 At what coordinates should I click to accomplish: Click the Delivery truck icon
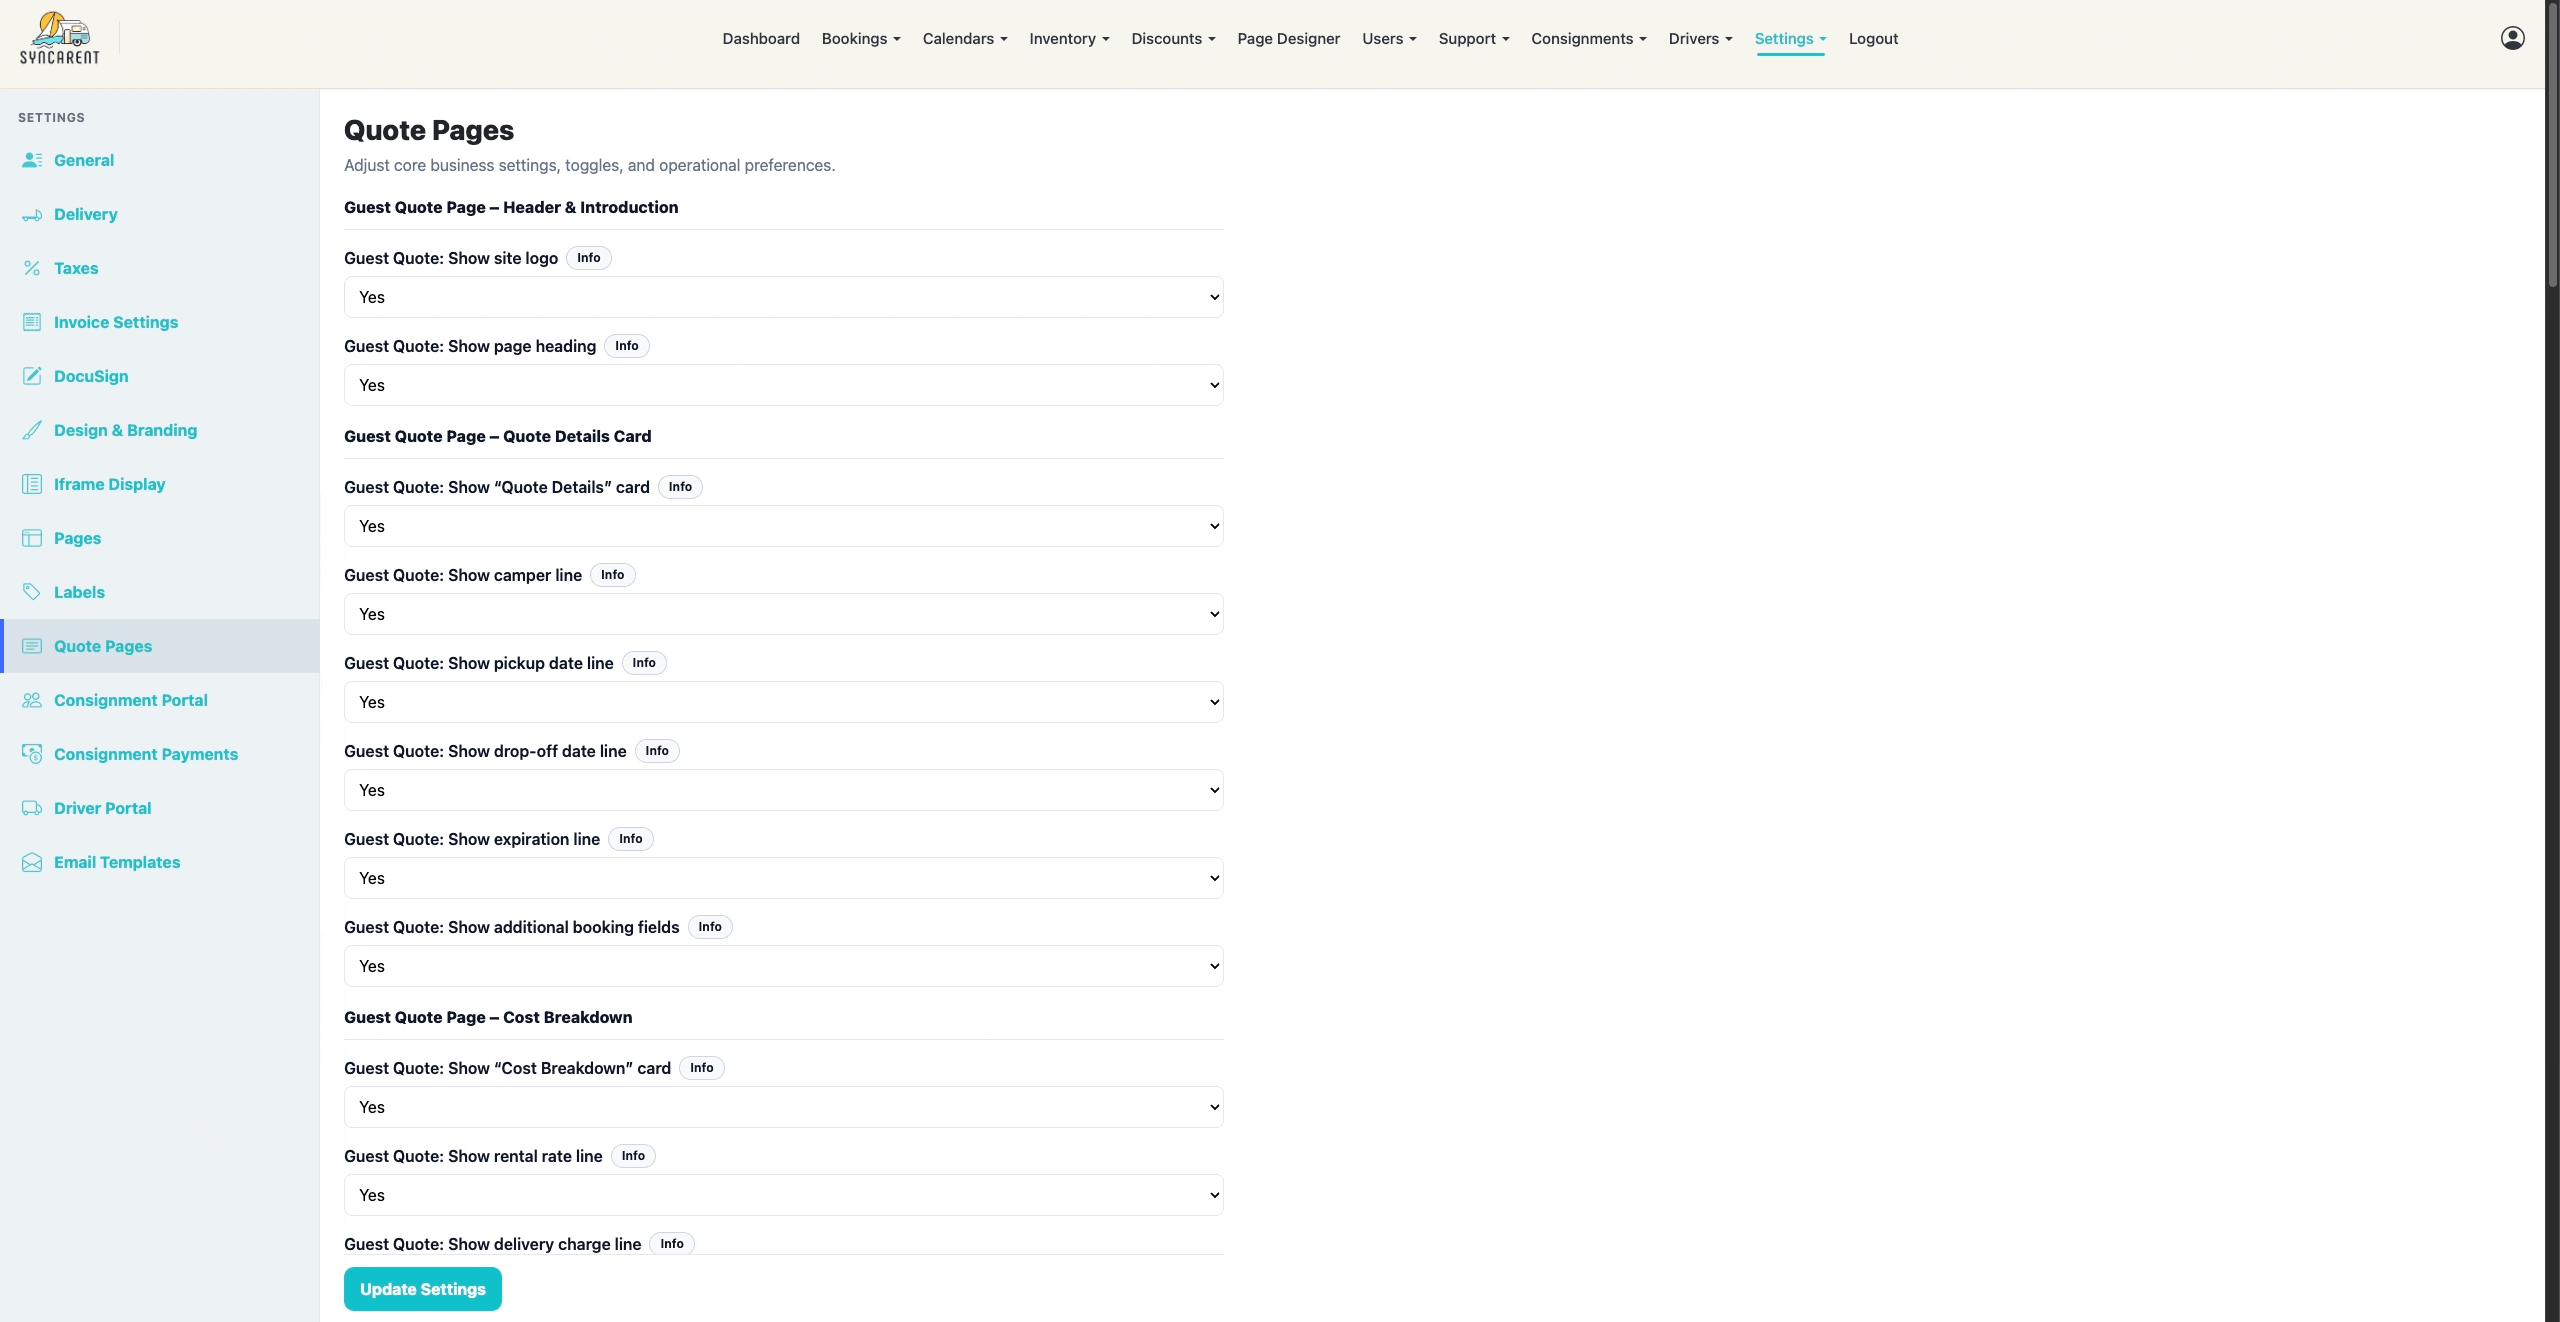tap(32, 214)
